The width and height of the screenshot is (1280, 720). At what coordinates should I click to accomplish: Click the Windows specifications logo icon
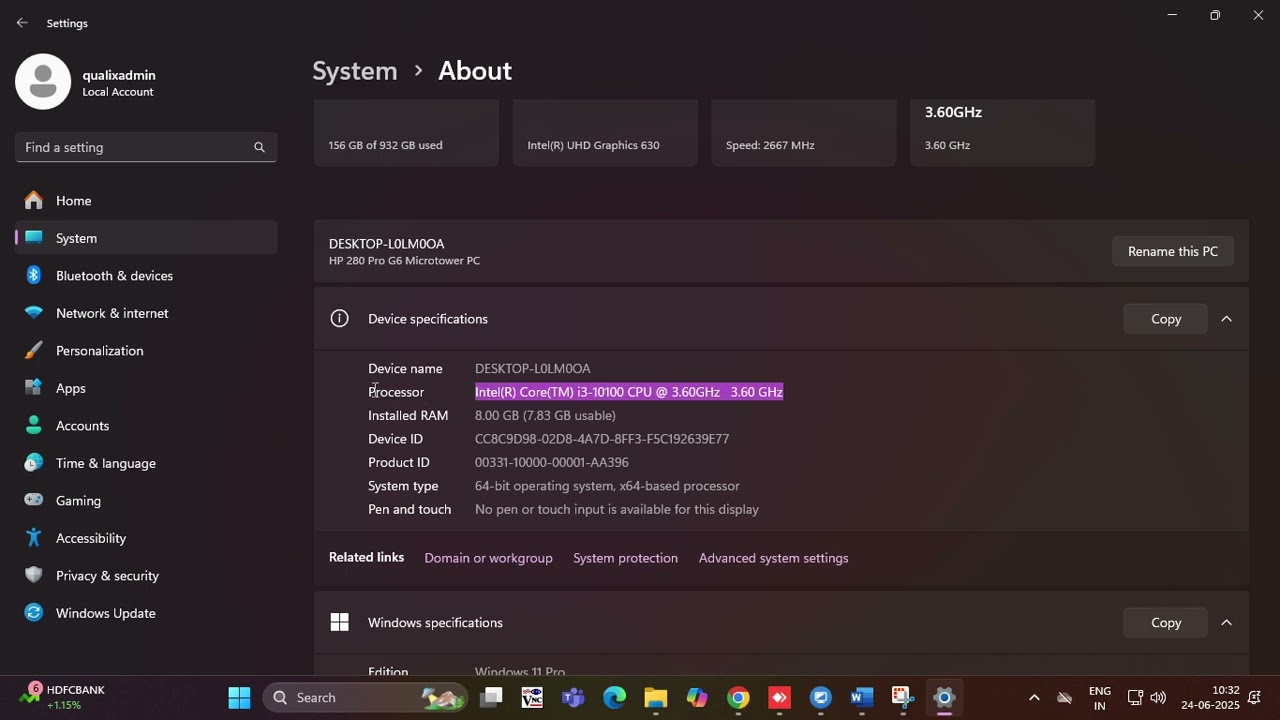[340, 623]
